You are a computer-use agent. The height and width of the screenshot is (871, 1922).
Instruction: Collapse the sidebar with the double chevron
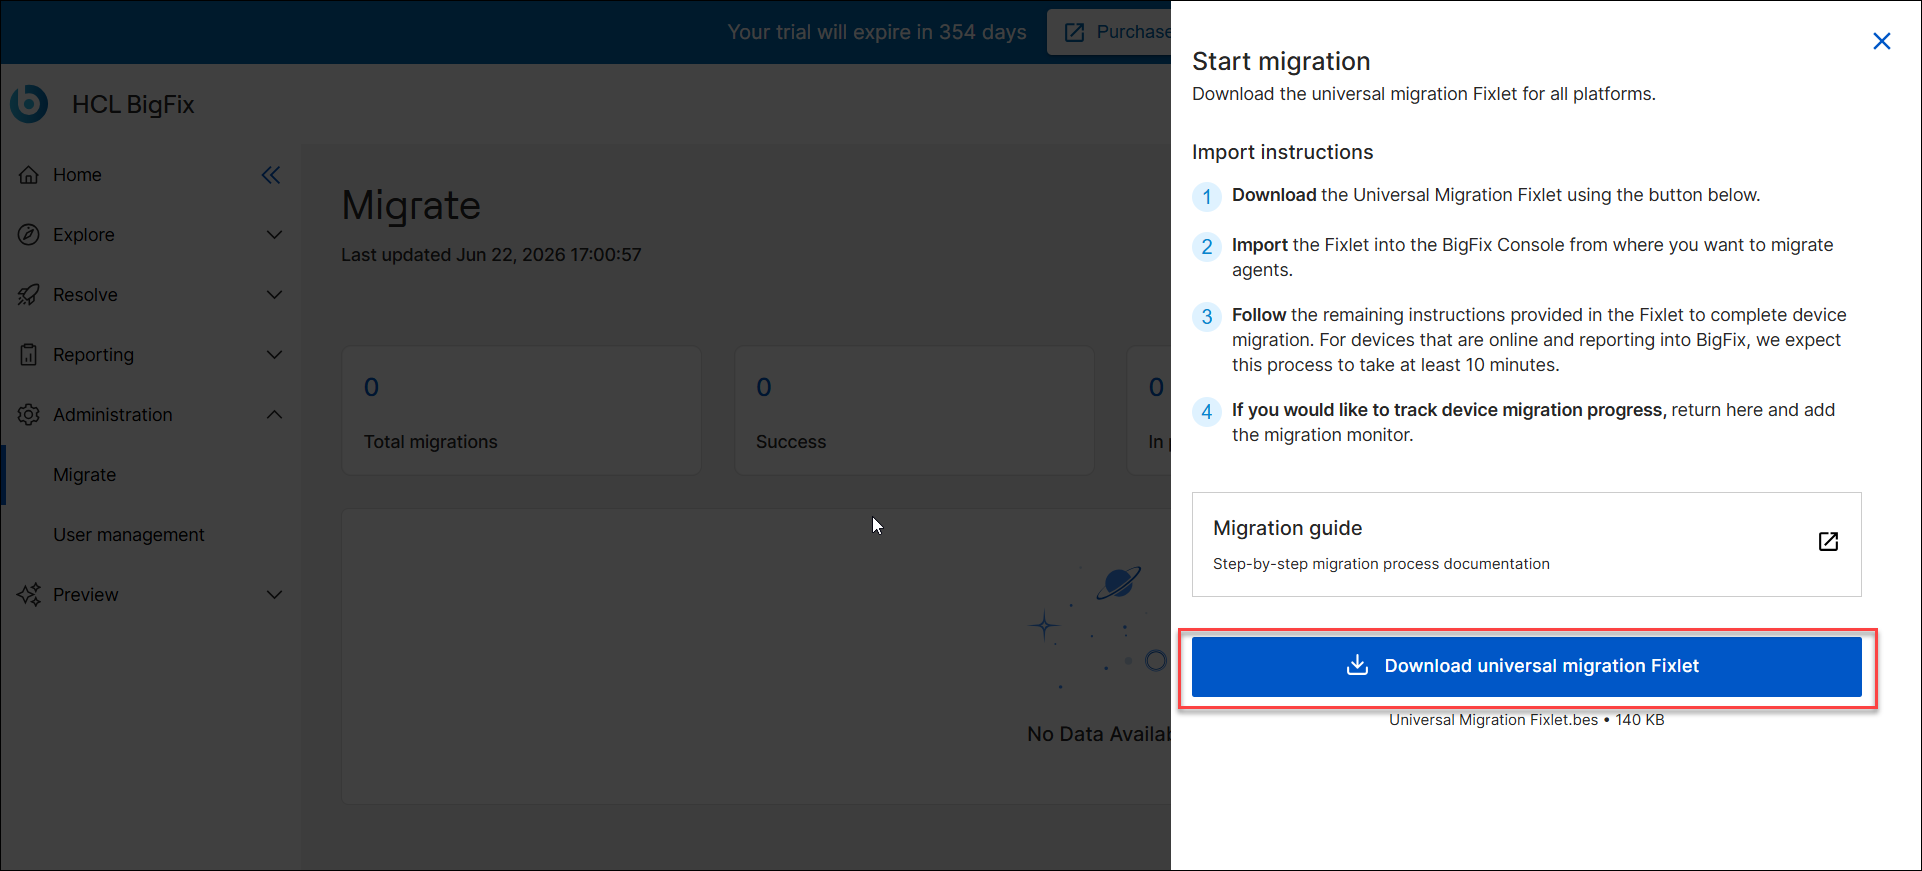(271, 175)
